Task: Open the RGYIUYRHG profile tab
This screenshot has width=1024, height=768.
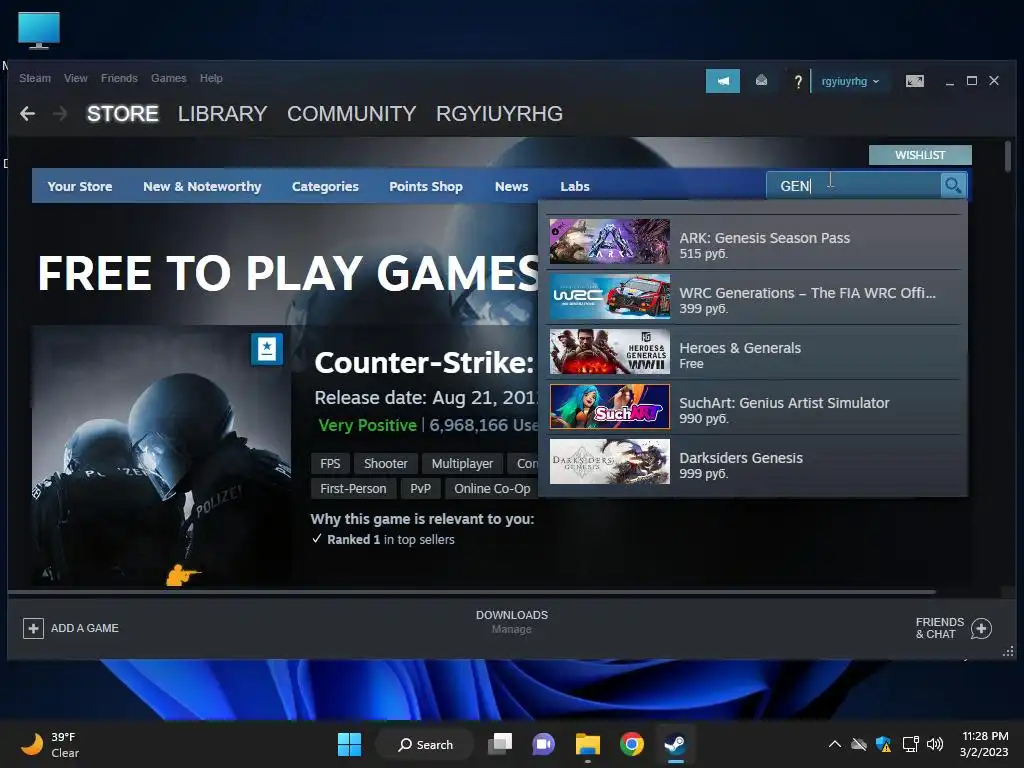Action: click(500, 114)
